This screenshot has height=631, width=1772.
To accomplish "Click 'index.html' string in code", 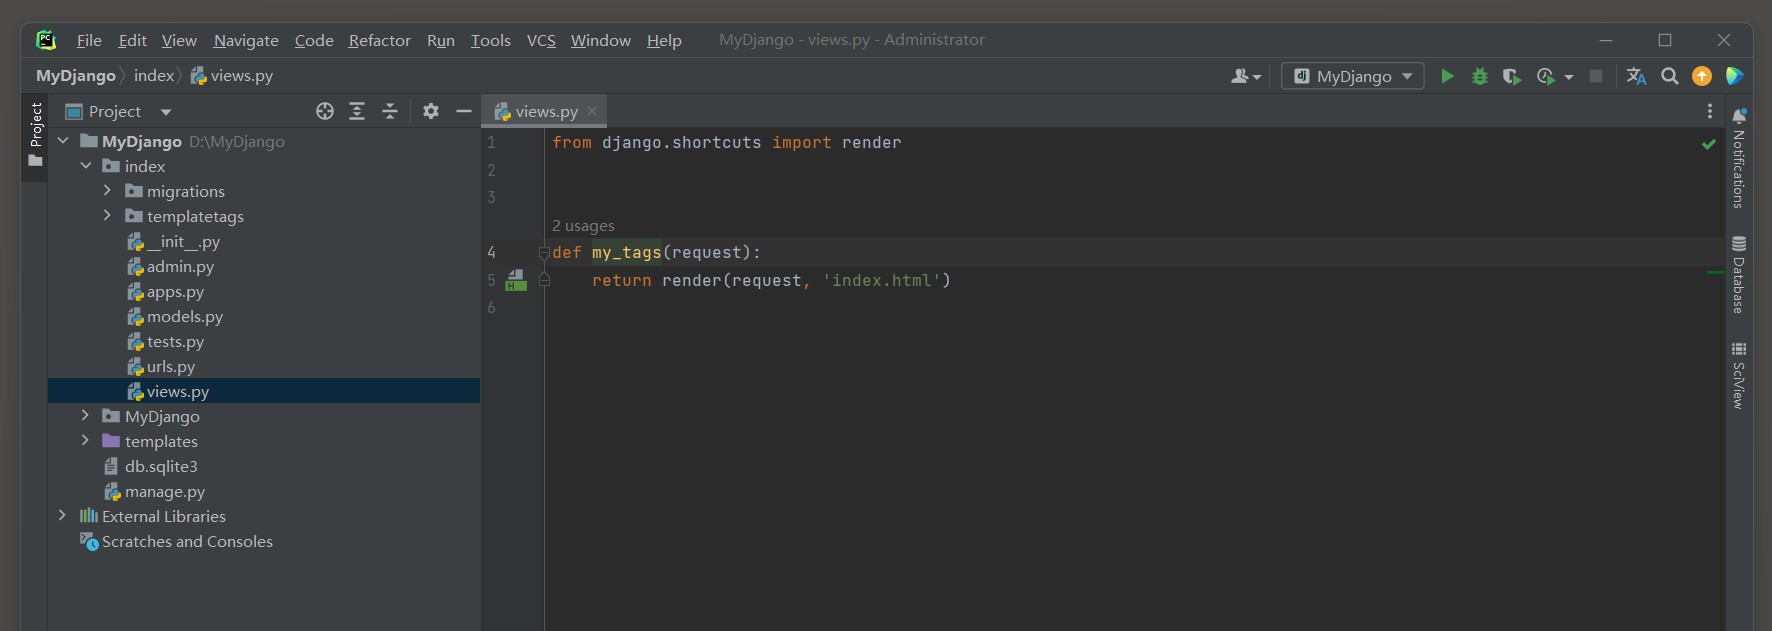I will 881,281.
